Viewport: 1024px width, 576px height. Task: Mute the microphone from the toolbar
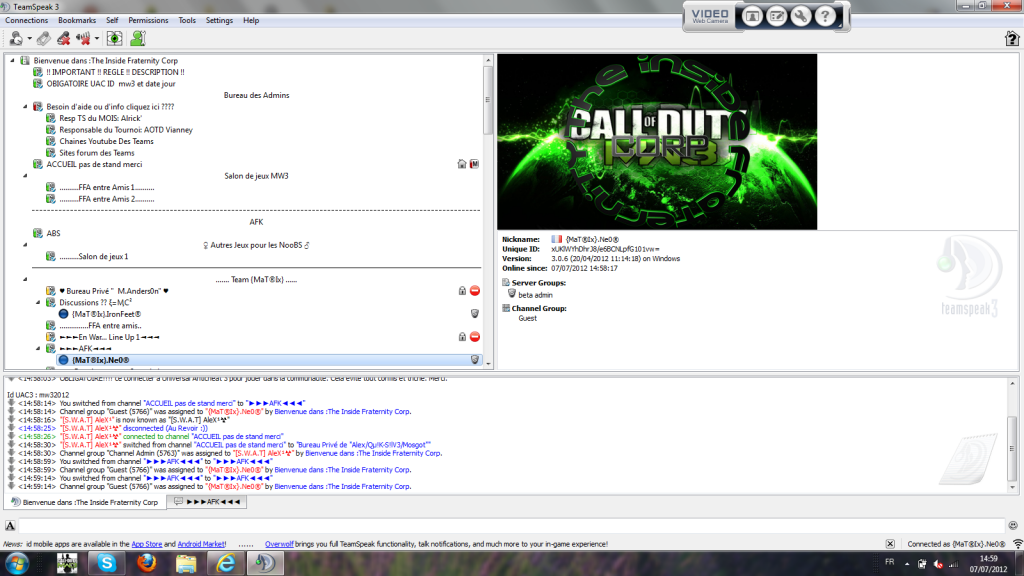(x=63, y=39)
